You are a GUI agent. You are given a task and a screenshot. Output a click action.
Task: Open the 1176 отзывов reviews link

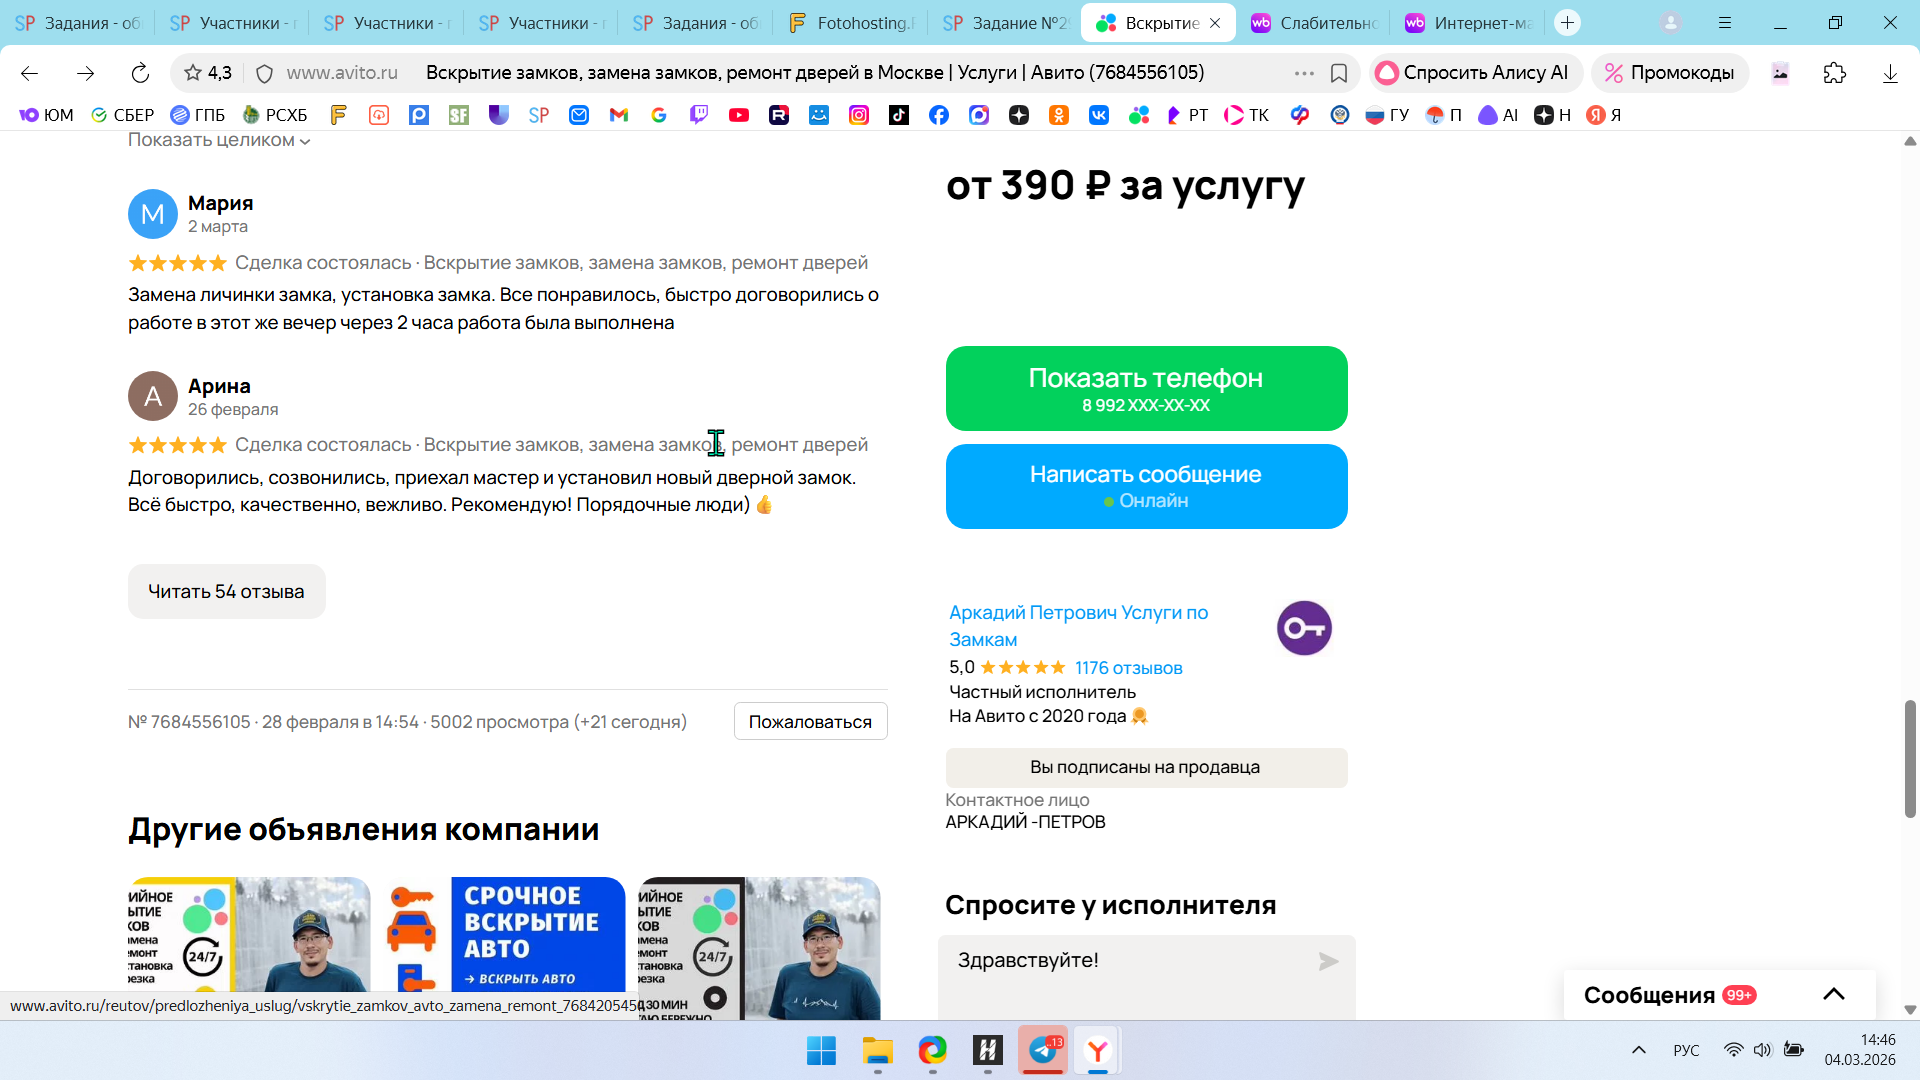point(1128,668)
